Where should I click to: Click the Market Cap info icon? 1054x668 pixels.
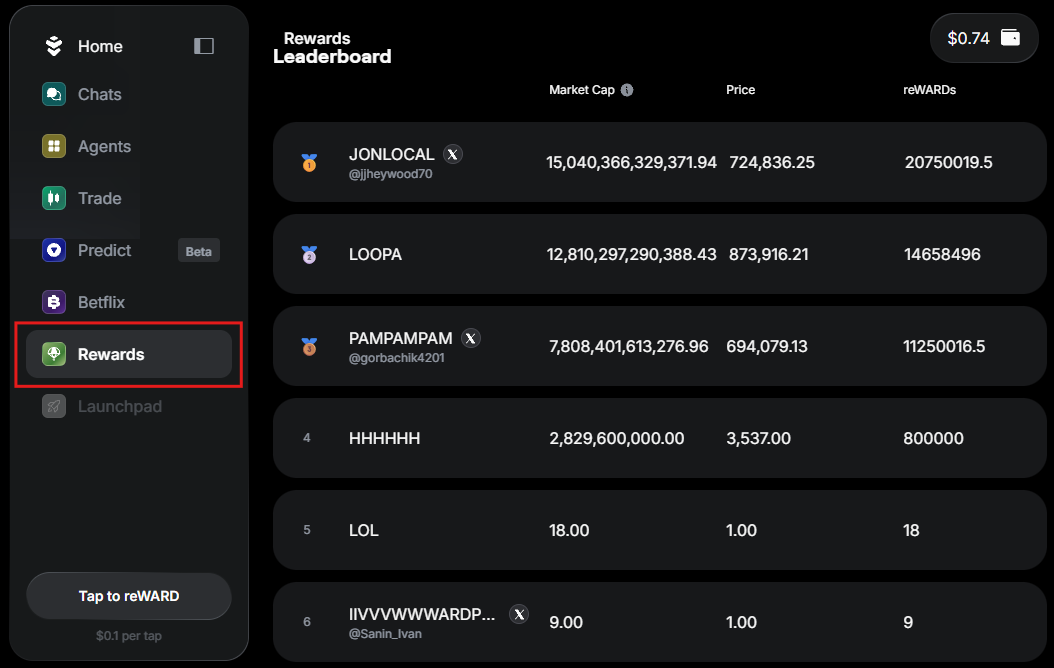pyautogui.click(x=627, y=89)
